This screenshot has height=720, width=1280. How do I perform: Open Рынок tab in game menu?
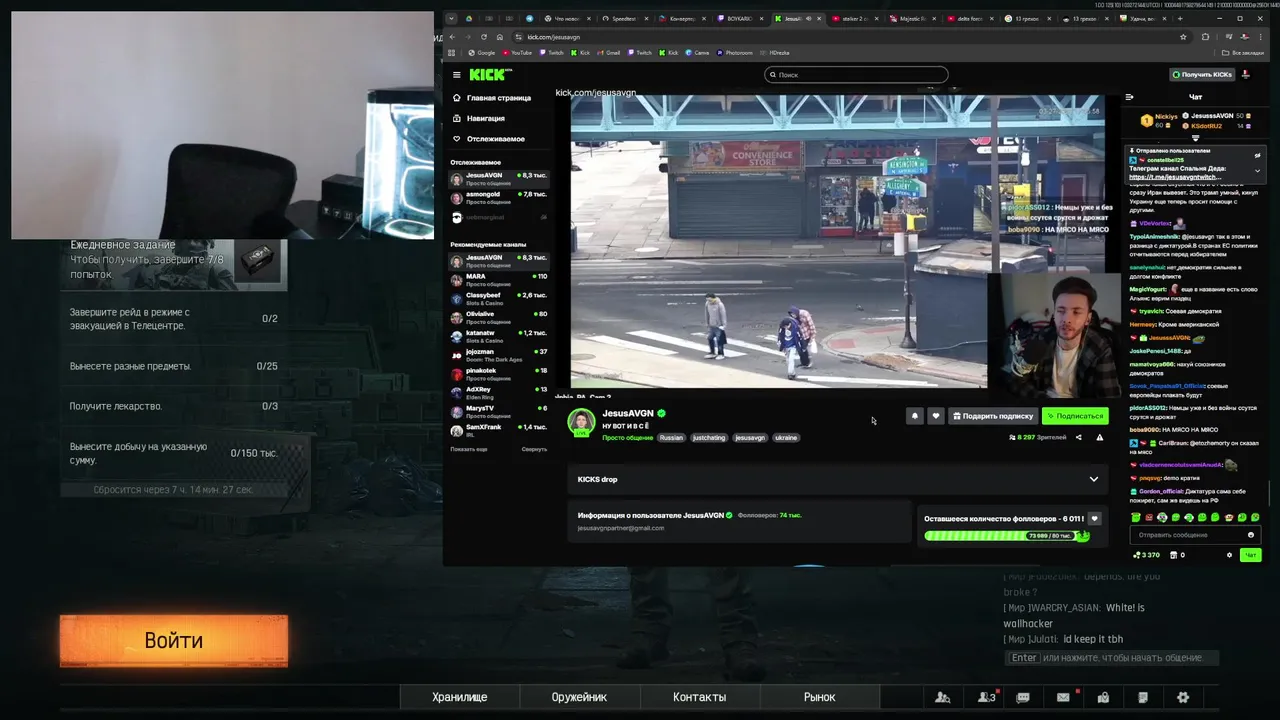(819, 697)
